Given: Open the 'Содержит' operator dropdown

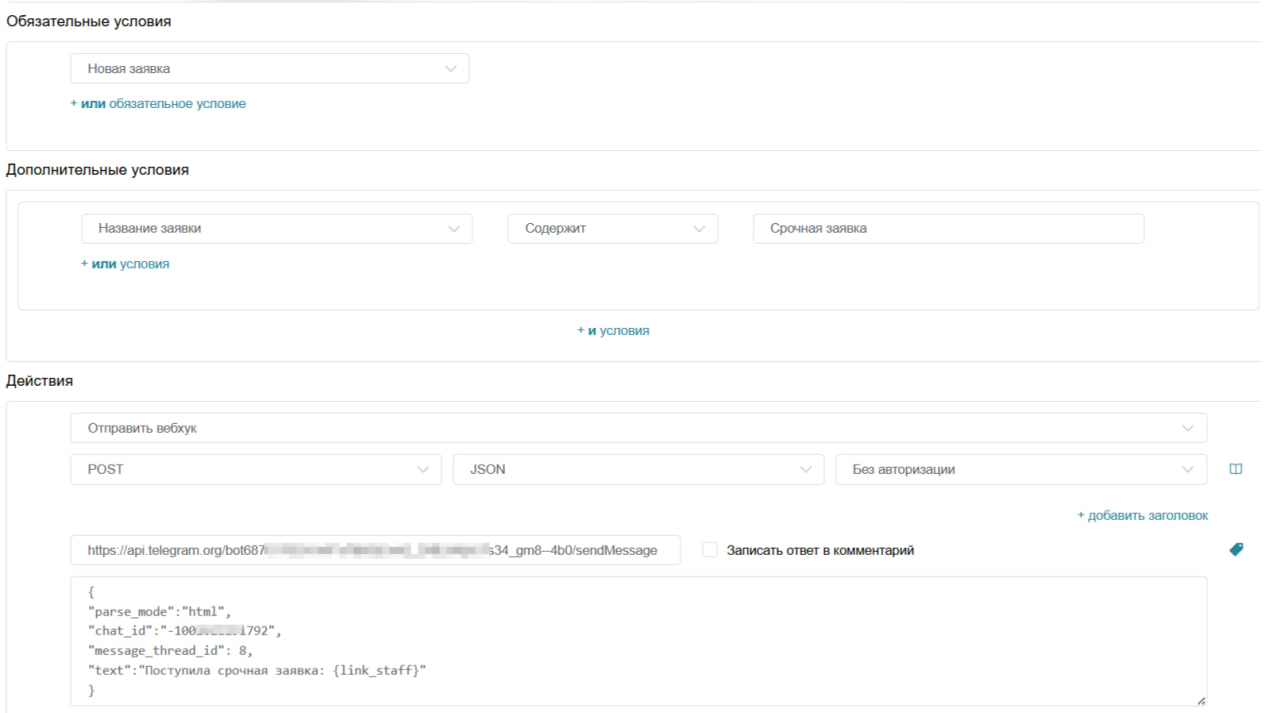Looking at the screenshot, I should pyautogui.click(x=612, y=228).
